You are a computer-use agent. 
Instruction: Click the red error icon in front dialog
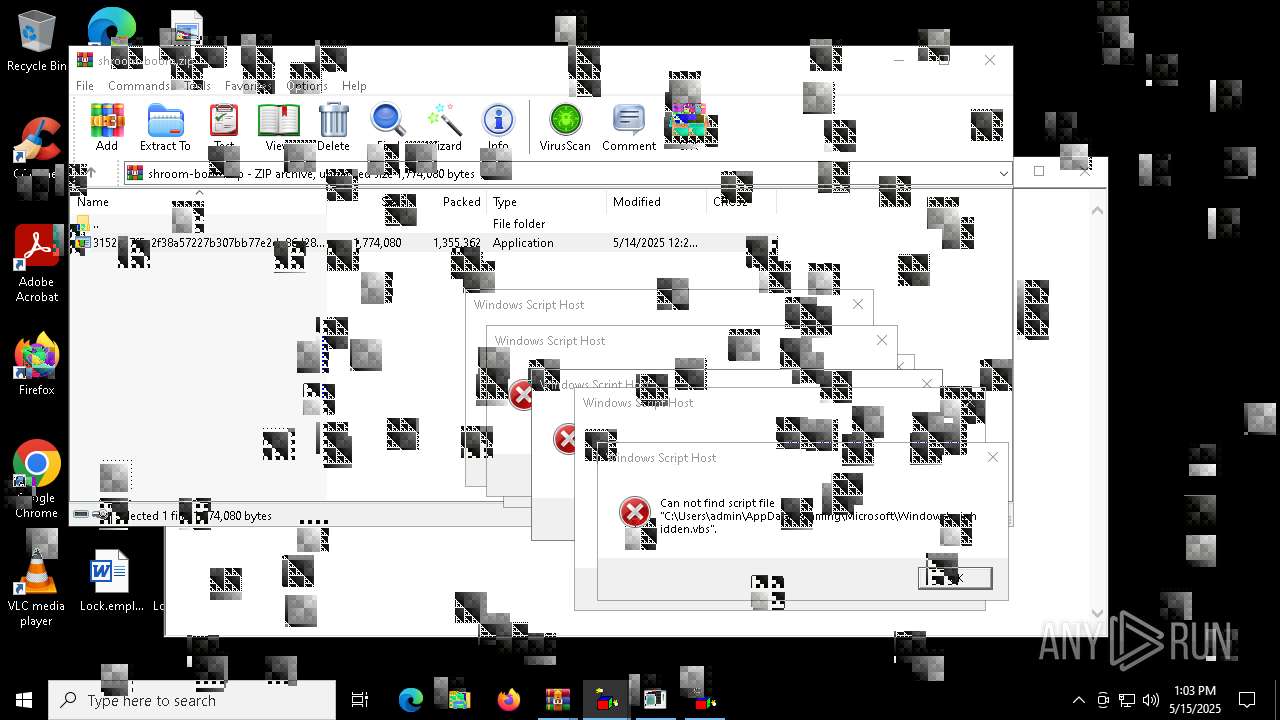coord(635,512)
